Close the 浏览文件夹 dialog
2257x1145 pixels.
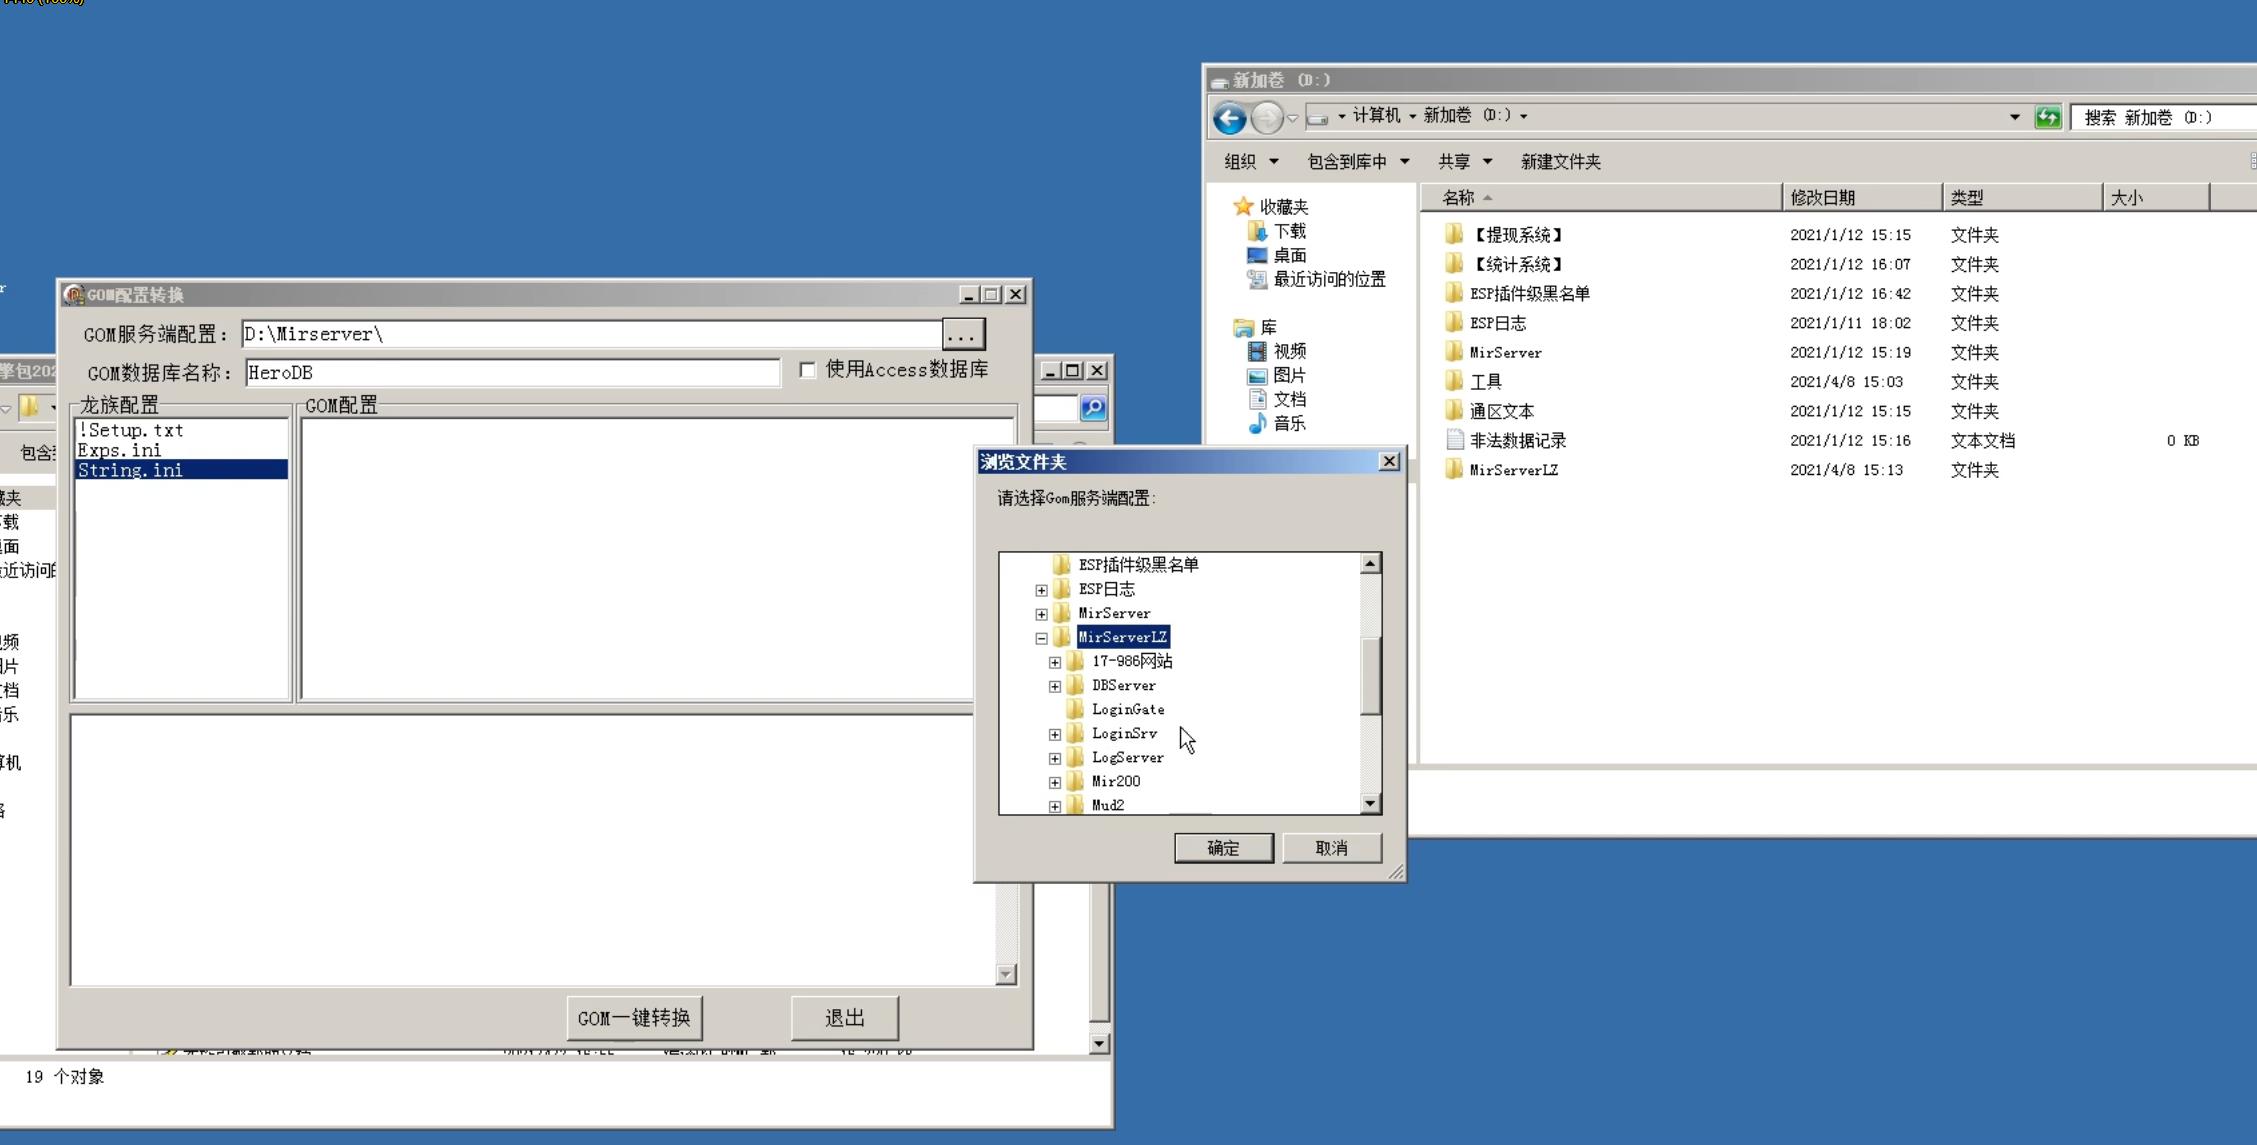coord(1389,461)
